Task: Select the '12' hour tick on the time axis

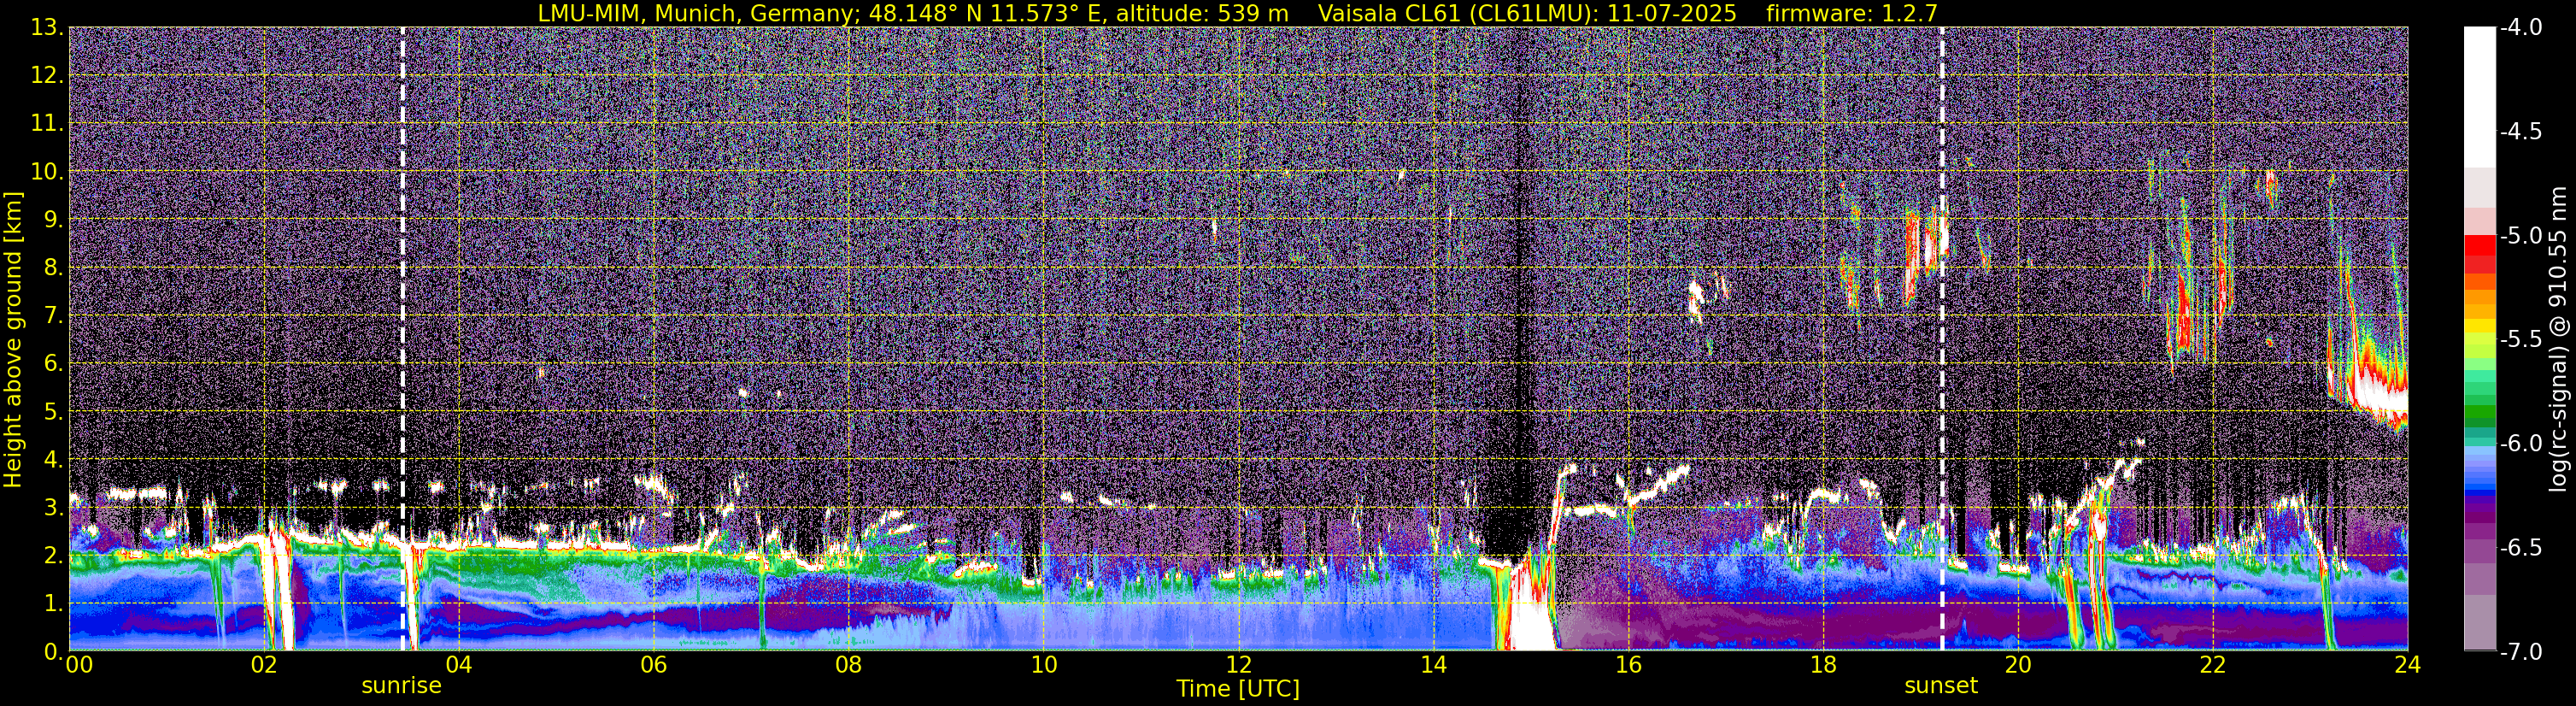Action: 1239,664
